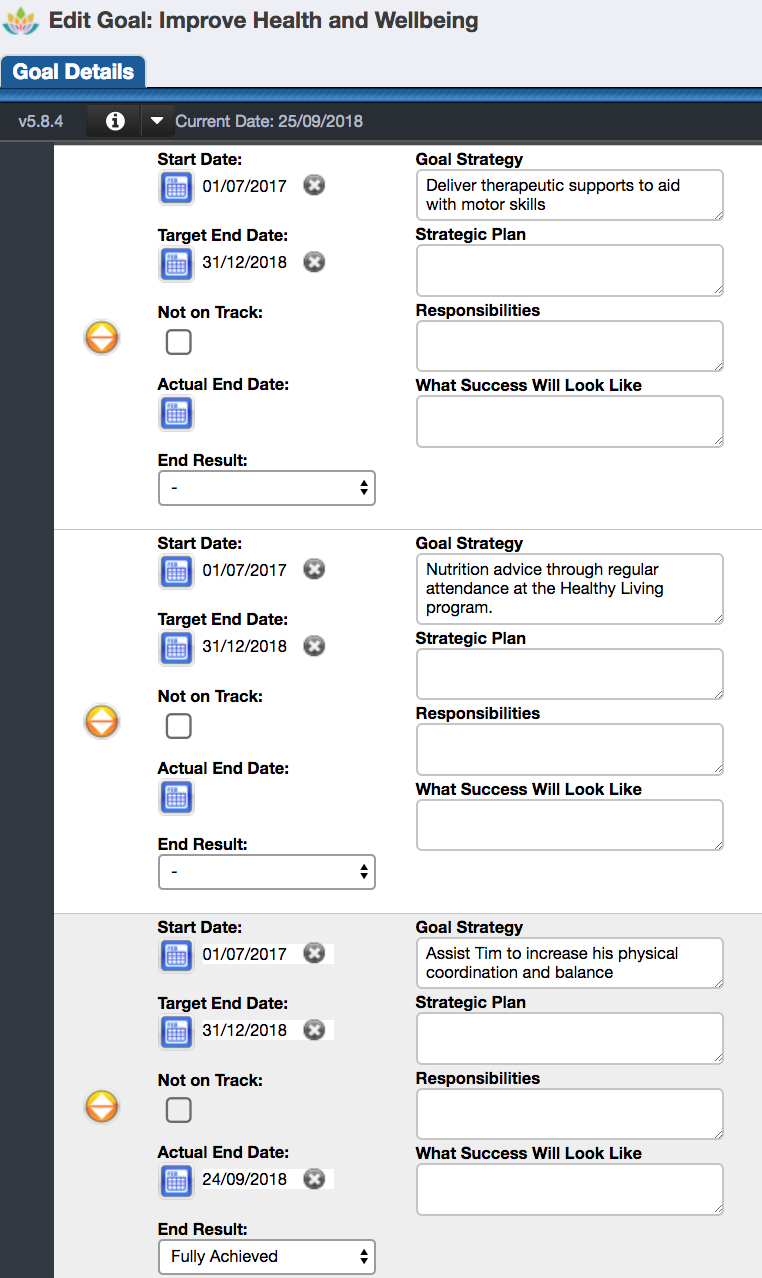Open the dropdown arrow next to the info icon
Screen dimensions: 762x1278
click(157, 121)
